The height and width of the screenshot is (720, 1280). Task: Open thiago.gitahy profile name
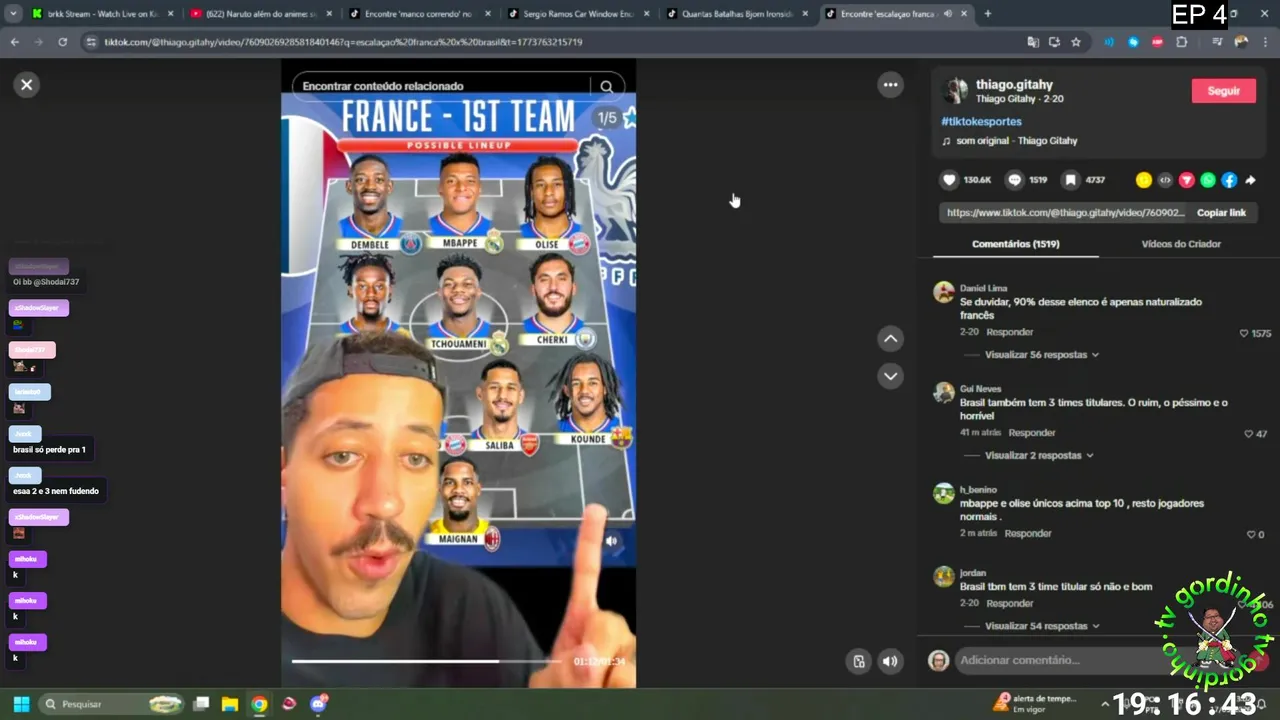(1014, 85)
